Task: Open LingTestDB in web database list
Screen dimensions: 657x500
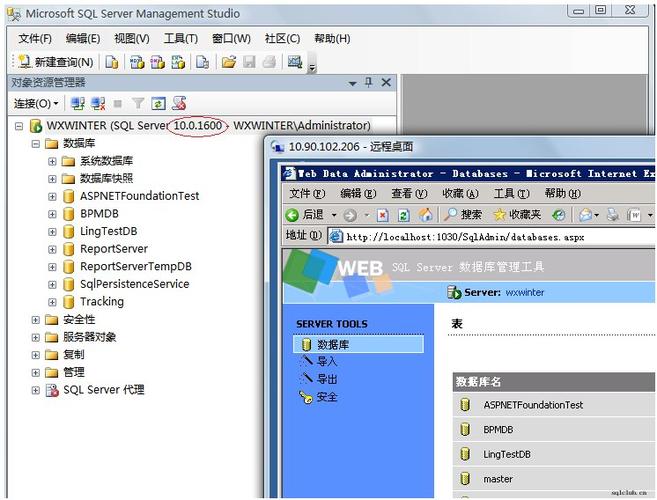Action: point(507,454)
